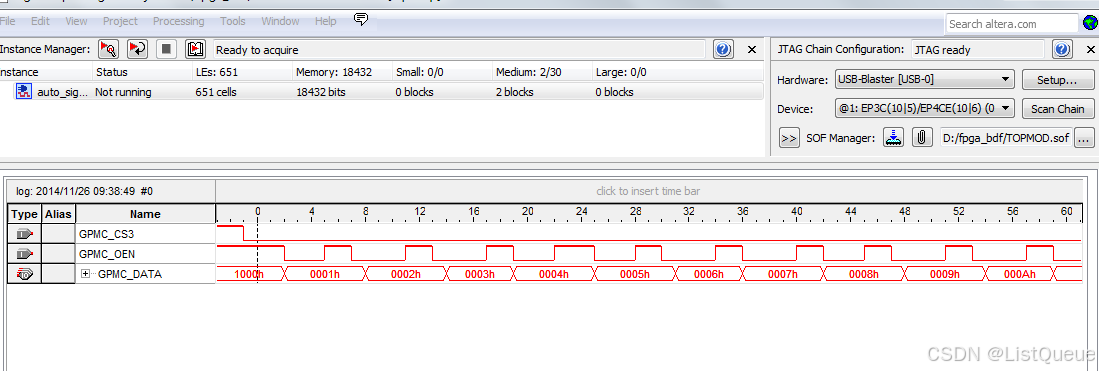Click the Program Device download icon
Image resolution: width=1099 pixels, height=371 pixels.
pyautogui.click(x=893, y=137)
